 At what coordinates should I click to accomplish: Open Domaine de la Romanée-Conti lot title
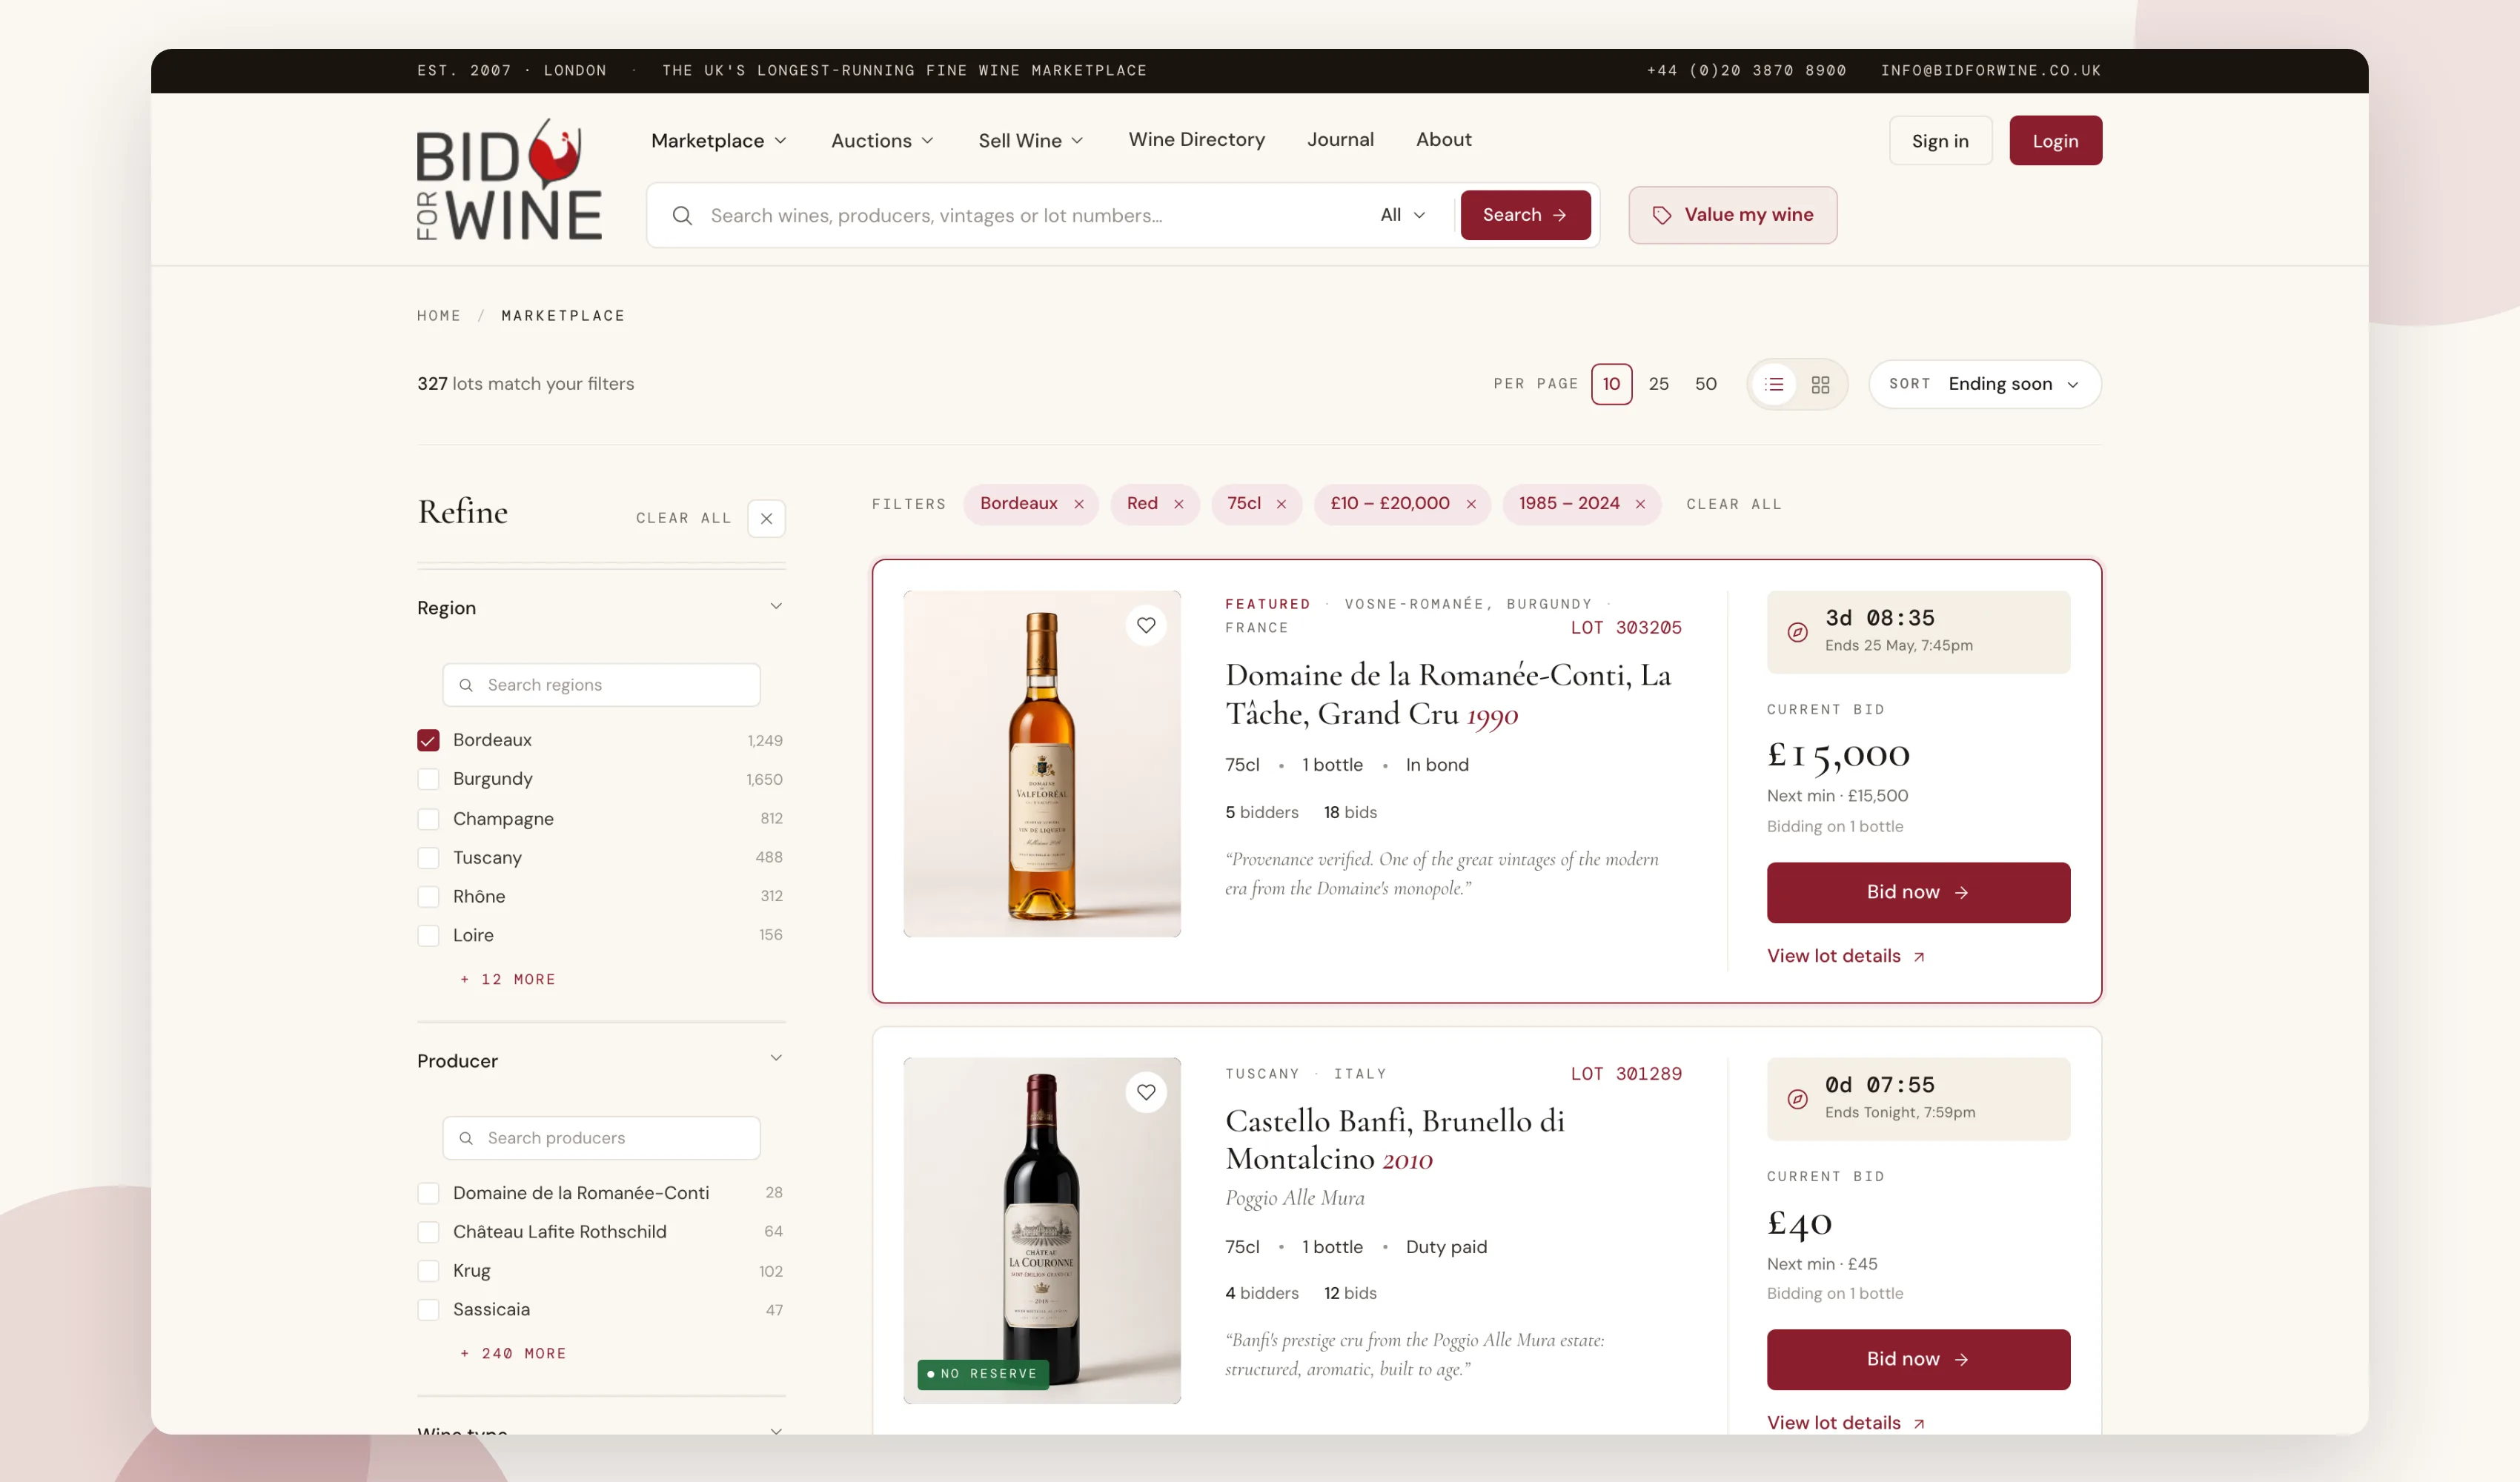click(1448, 695)
